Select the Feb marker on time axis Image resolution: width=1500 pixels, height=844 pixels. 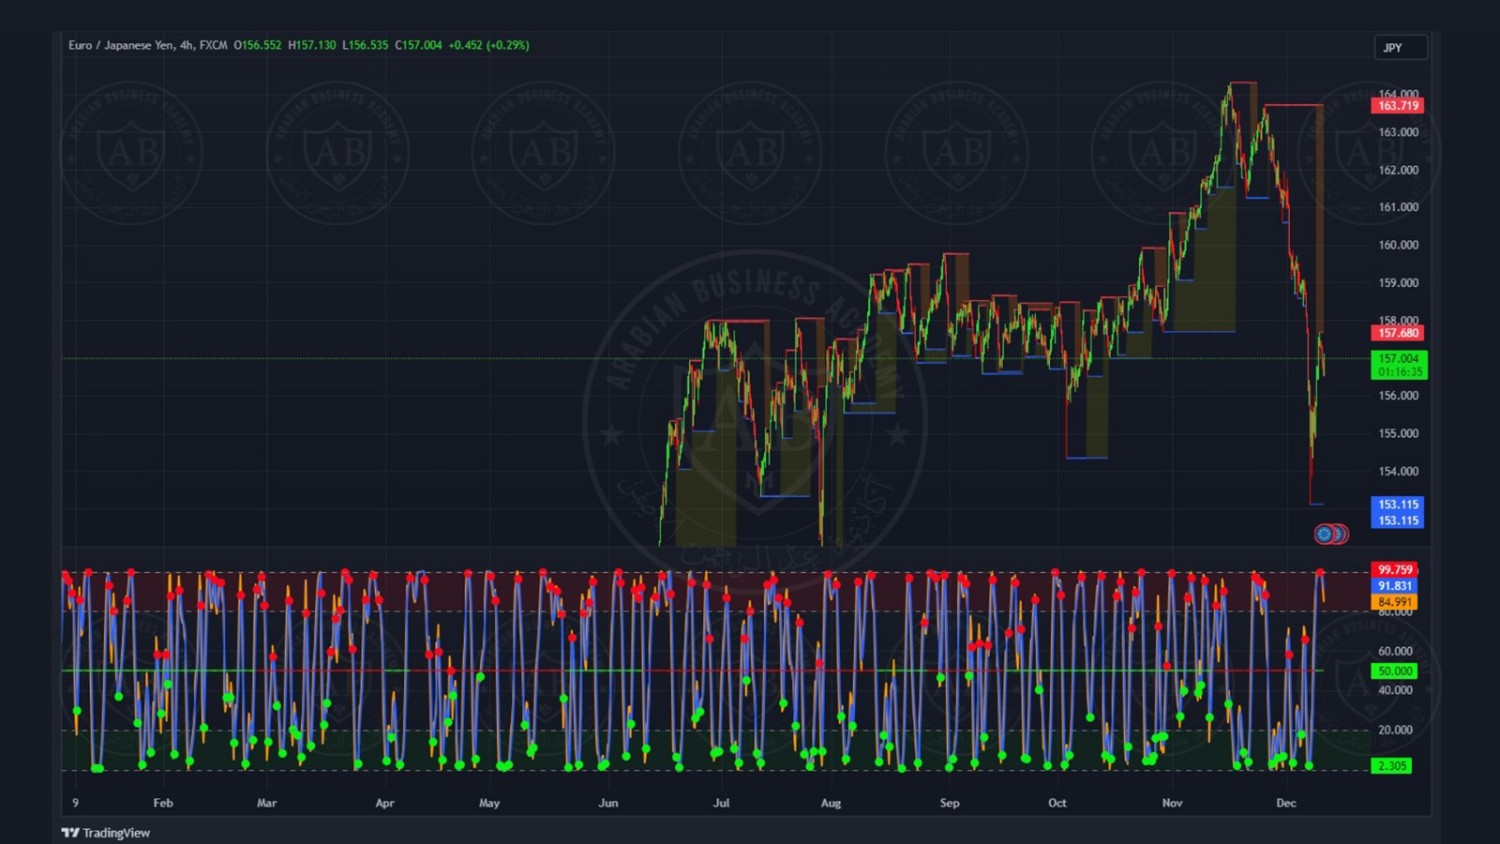[163, 803]
